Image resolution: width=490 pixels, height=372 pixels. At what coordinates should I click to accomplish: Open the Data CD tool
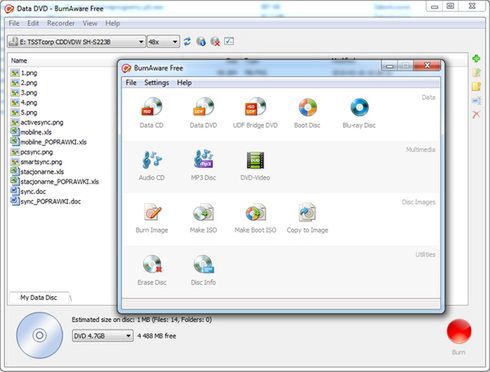[x=152, y=112]
